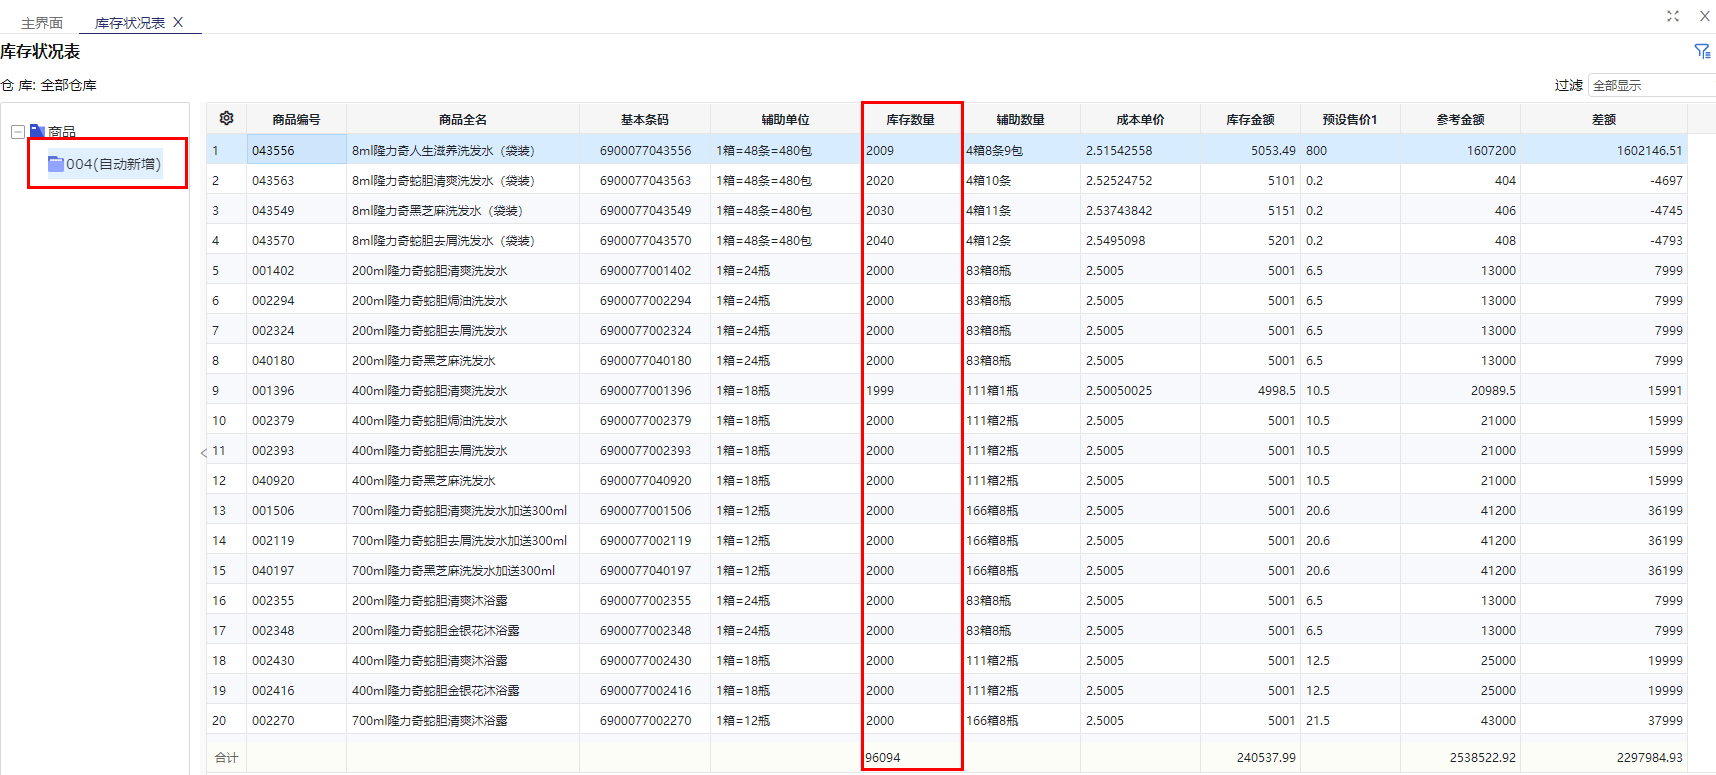1716x775 pixels.
Task: Sort by 商品全名 column header
Action: coord(463,119)
